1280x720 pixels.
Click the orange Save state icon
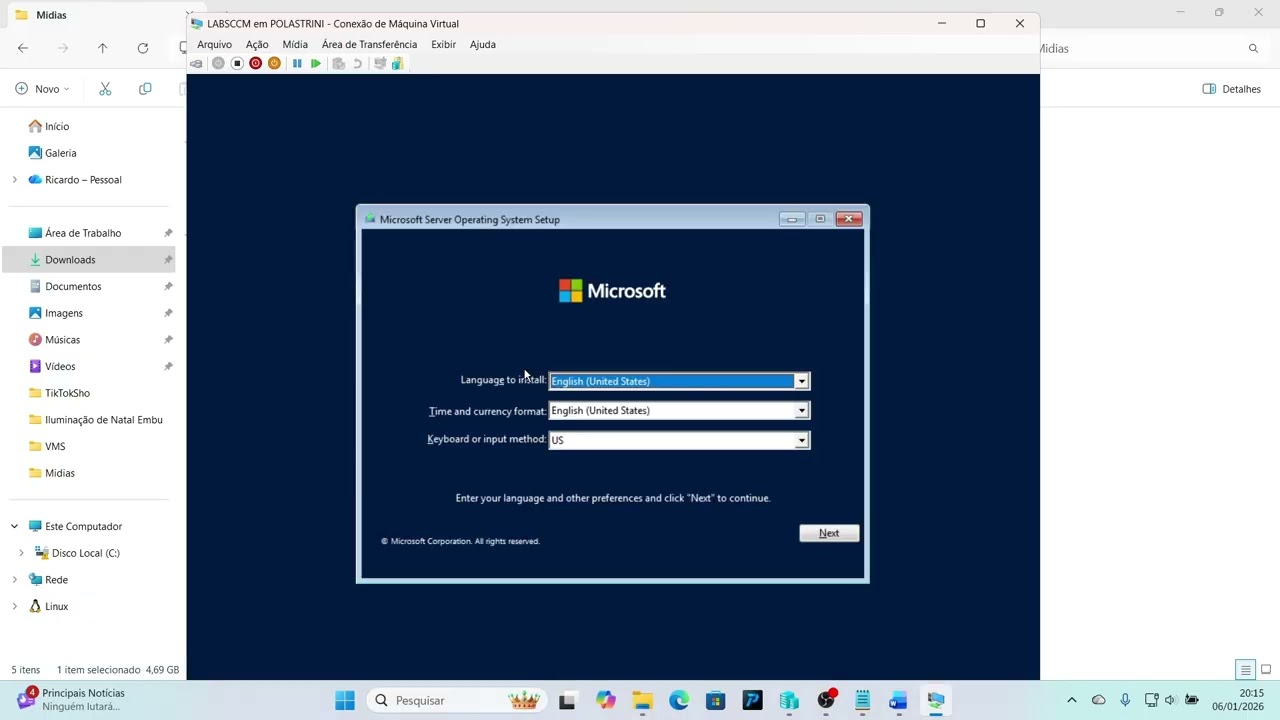pos(274,63)
